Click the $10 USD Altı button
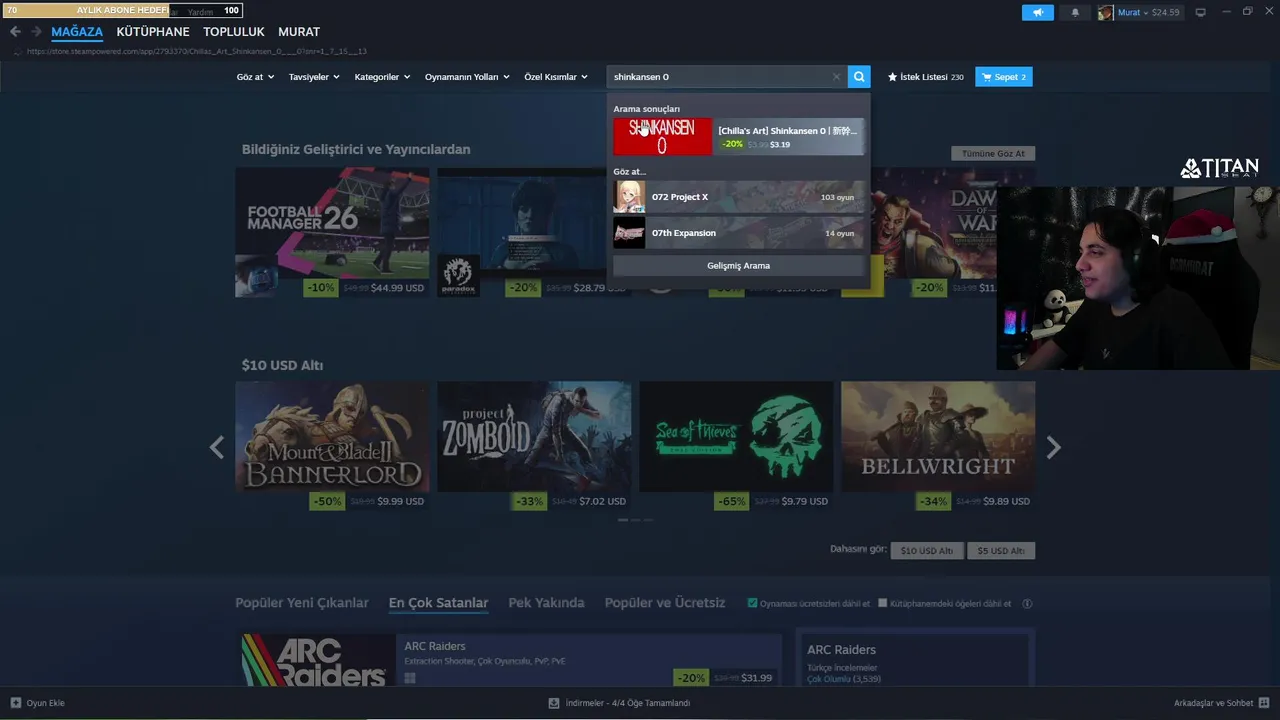 pos(927,551)
